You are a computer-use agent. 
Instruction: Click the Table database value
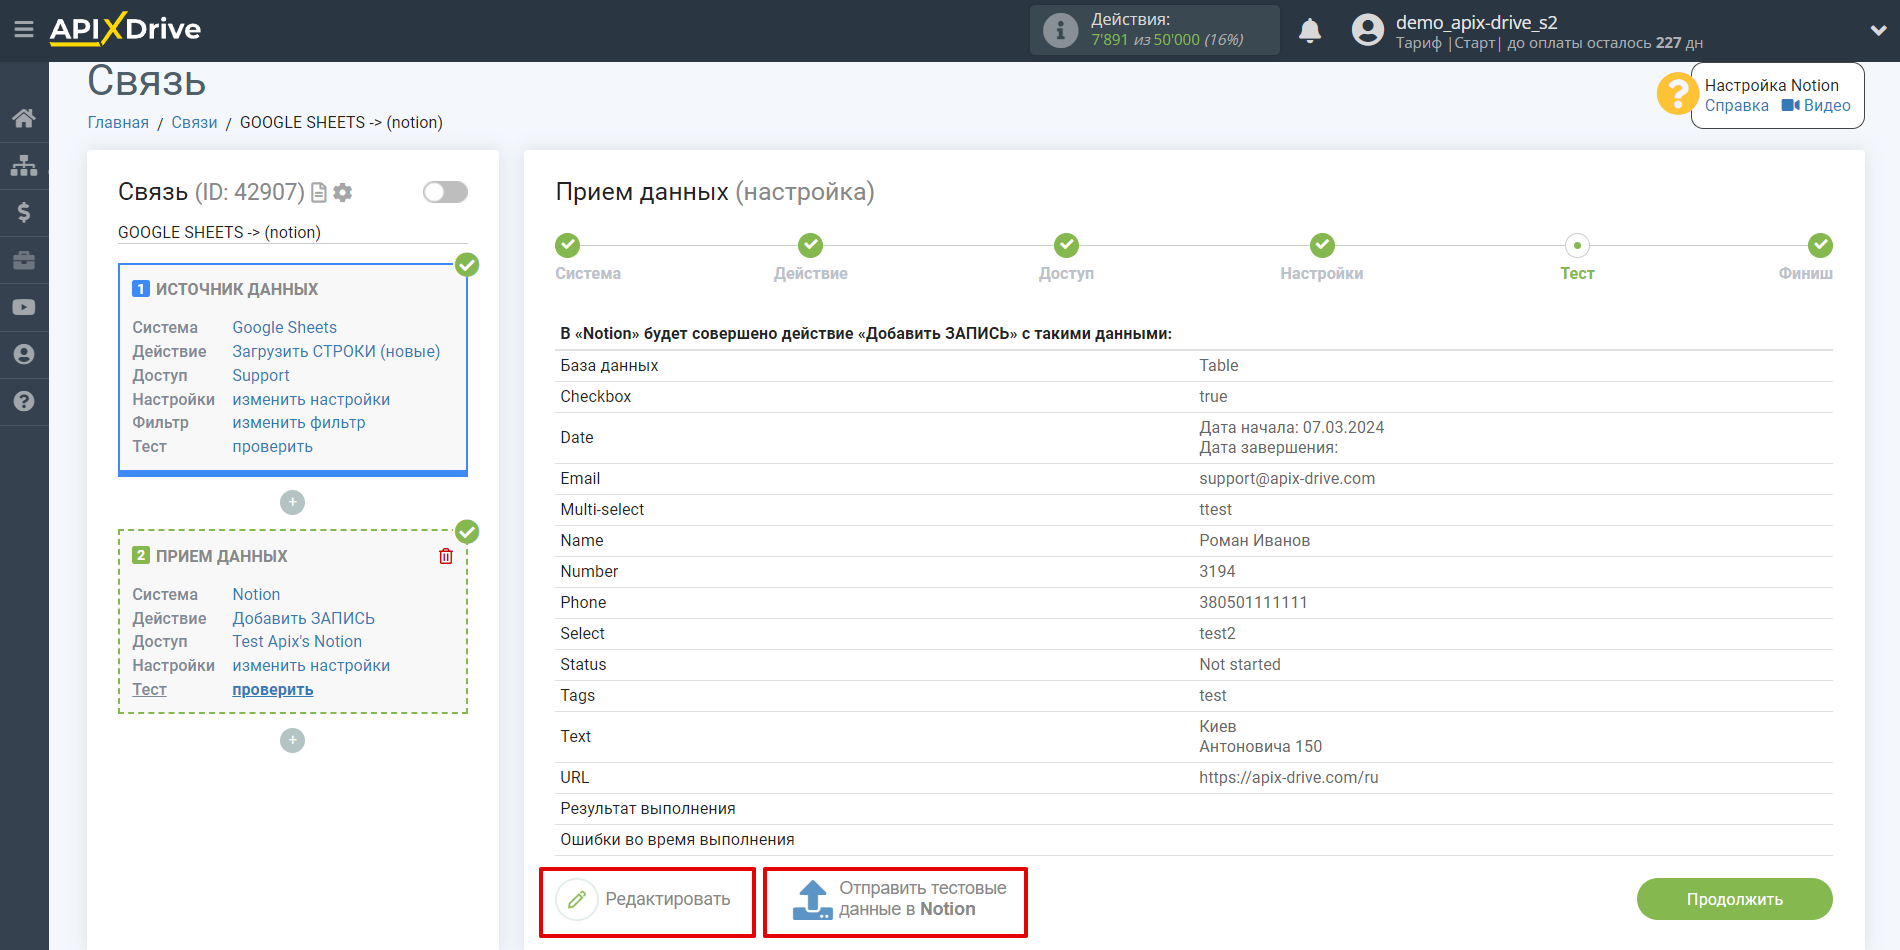1218,366
